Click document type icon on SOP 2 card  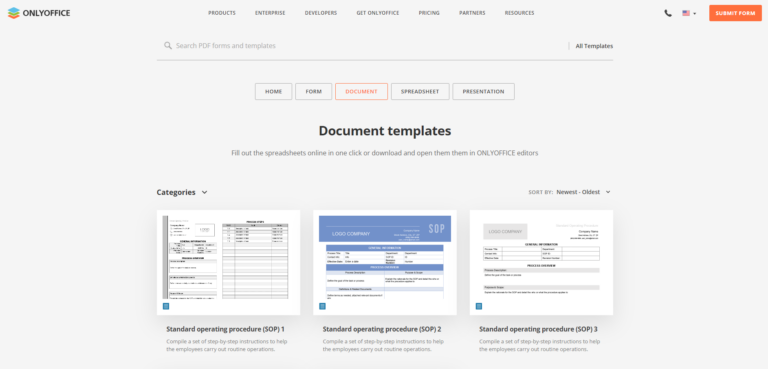coord(322,306)
